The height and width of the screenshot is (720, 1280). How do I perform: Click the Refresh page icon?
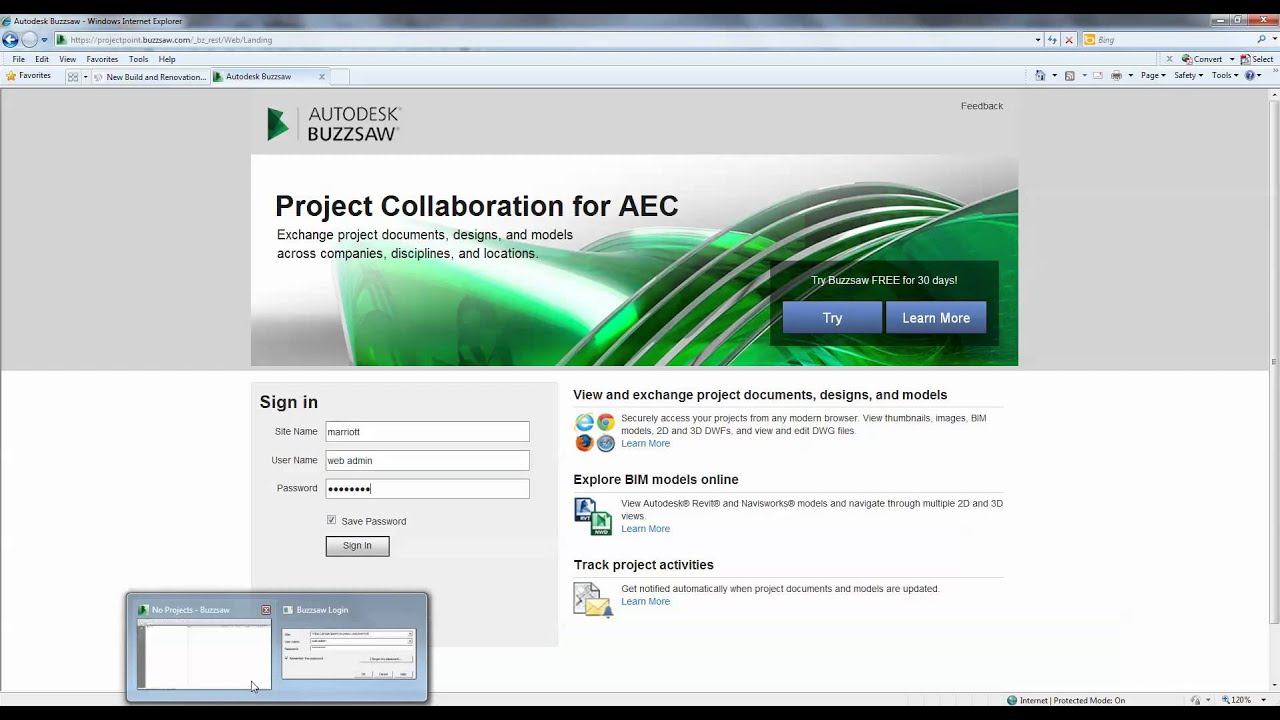tap(1053, 40)
